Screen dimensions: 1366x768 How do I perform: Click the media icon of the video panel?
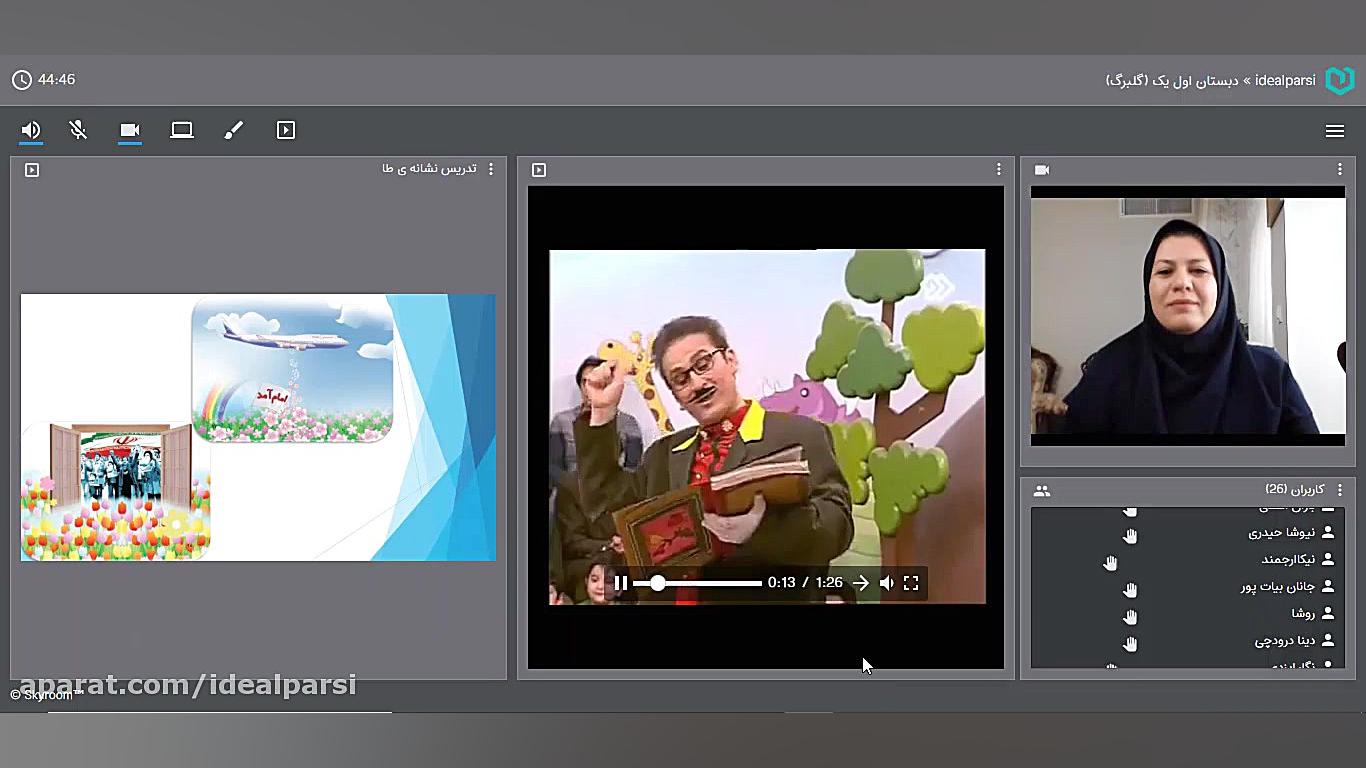coord(539,170)
